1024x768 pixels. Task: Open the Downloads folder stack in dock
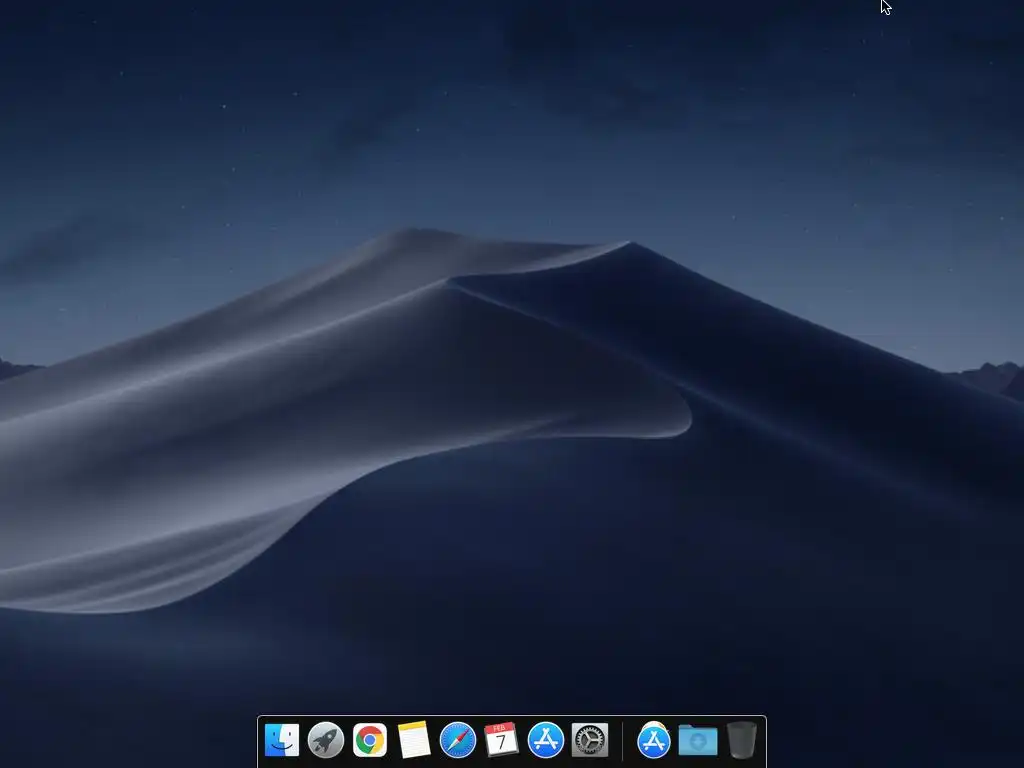tap(697, 741)
